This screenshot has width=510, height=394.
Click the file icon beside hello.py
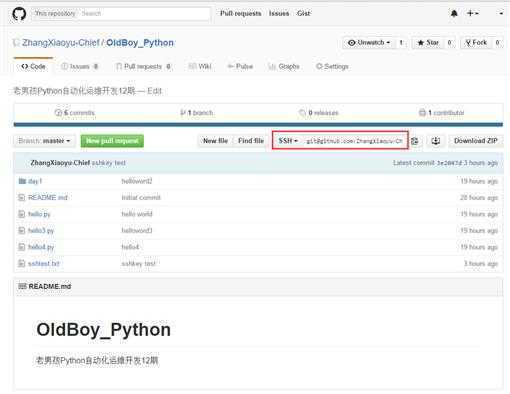coord(22,214)
